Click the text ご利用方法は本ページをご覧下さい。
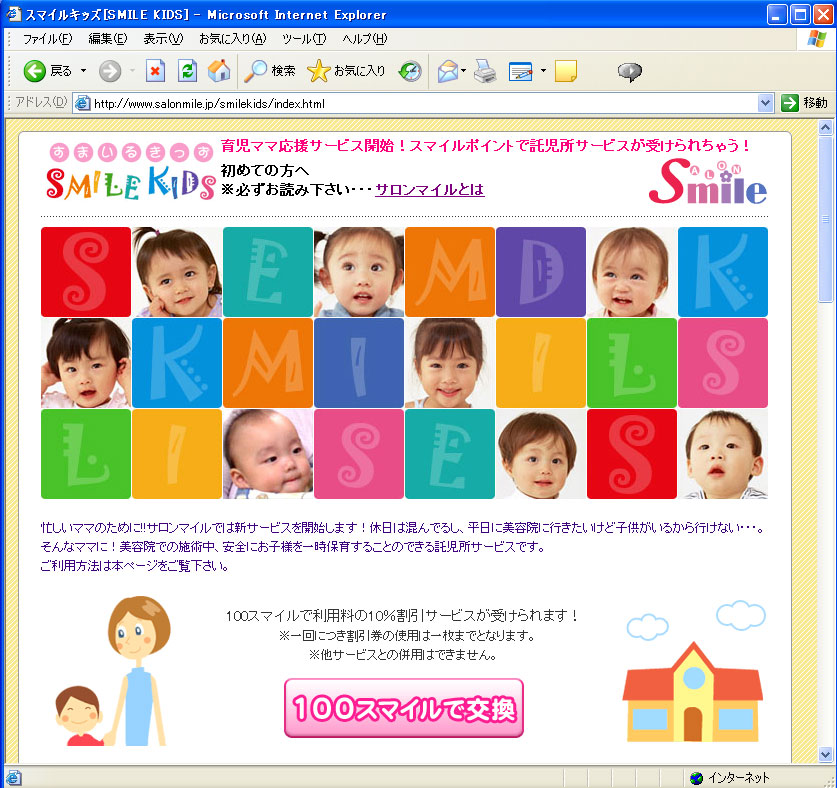 [x=135, y=565]
